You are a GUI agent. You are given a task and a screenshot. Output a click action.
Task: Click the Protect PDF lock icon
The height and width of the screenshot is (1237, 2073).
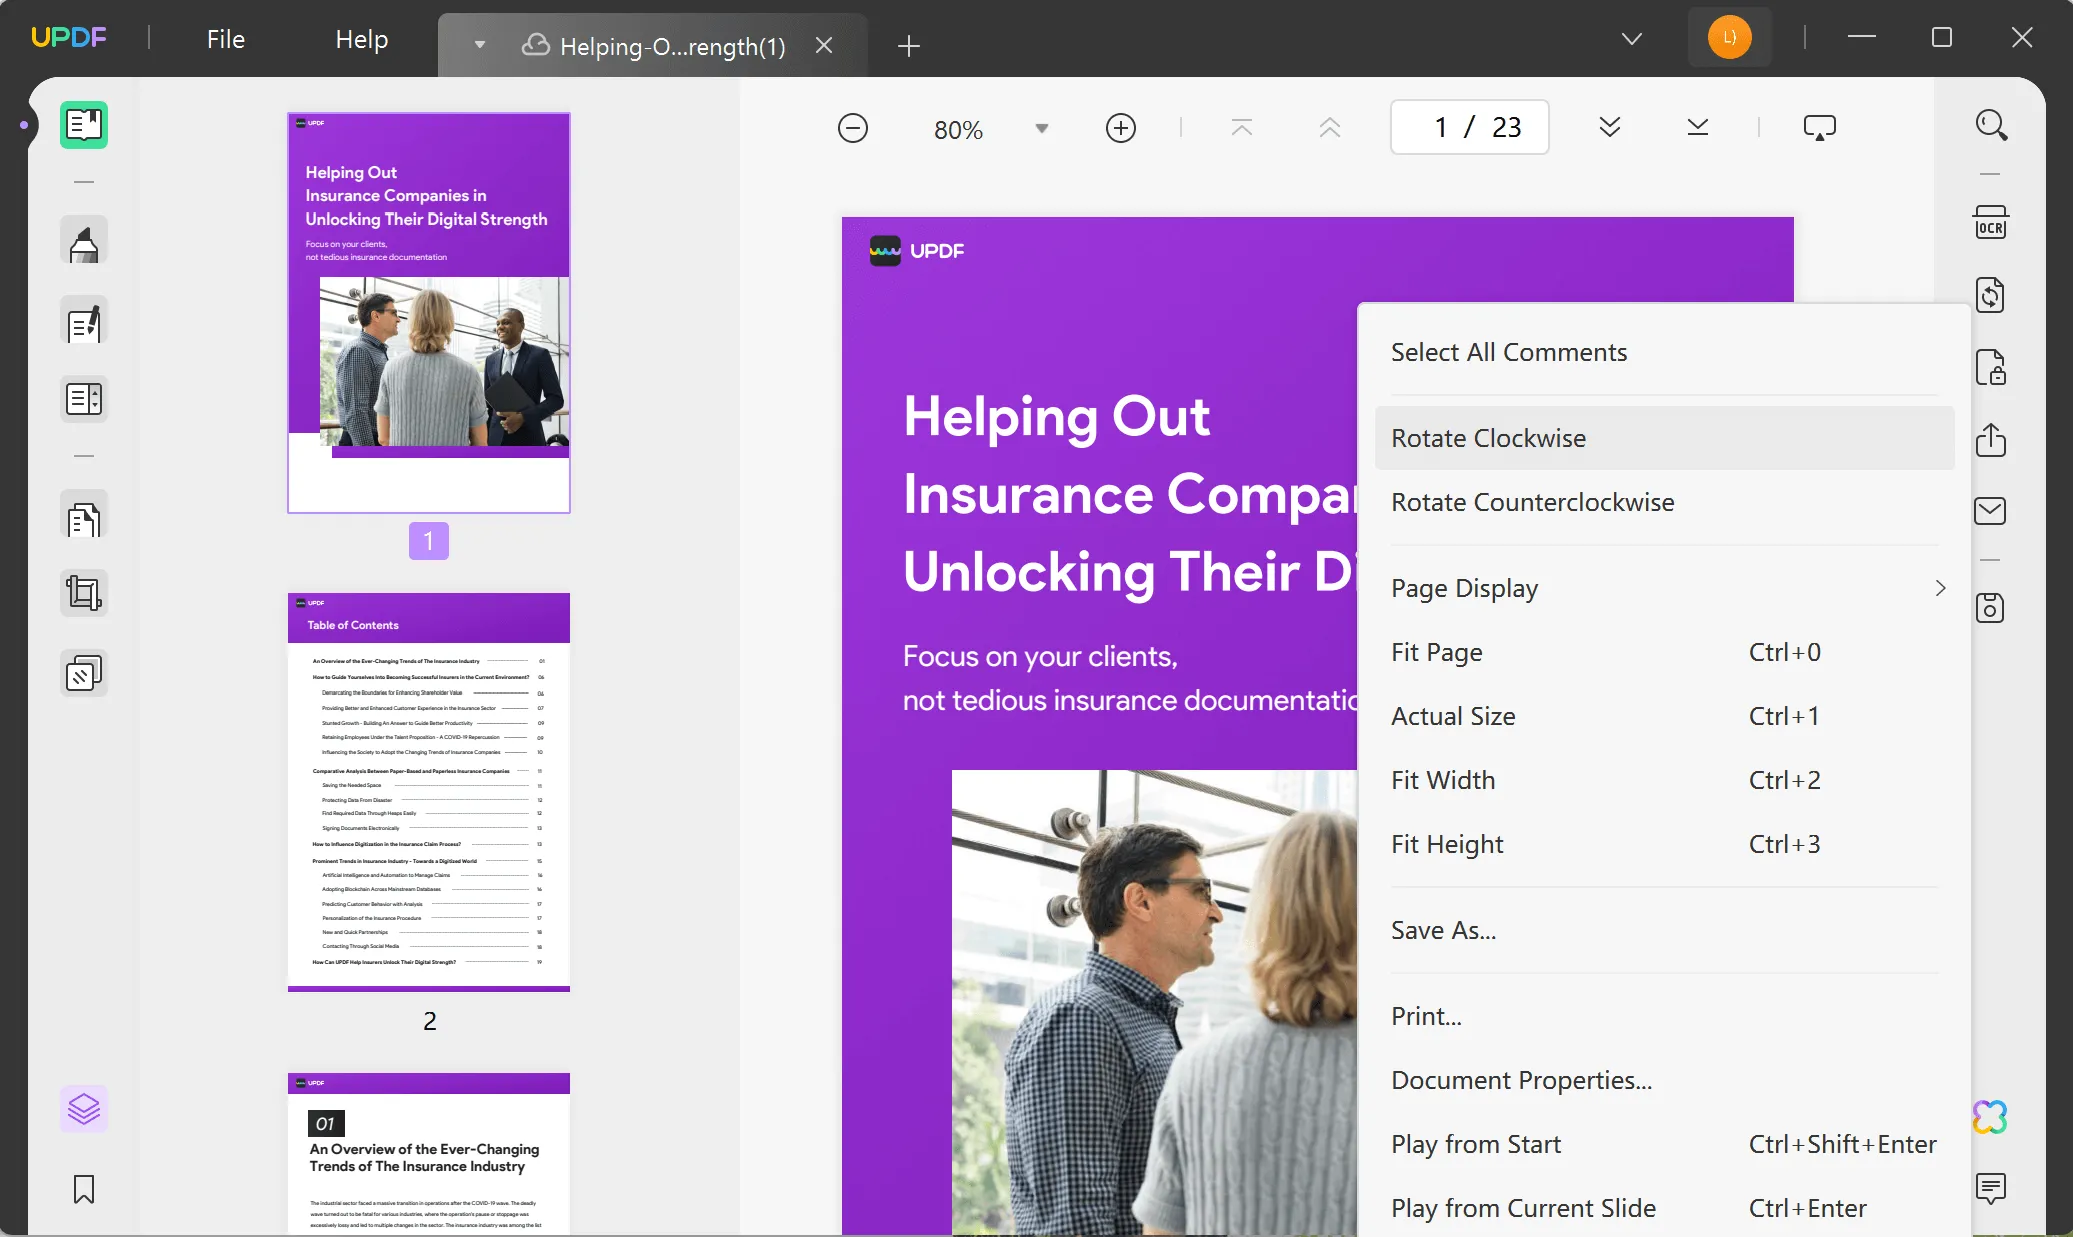[1990, 368]
